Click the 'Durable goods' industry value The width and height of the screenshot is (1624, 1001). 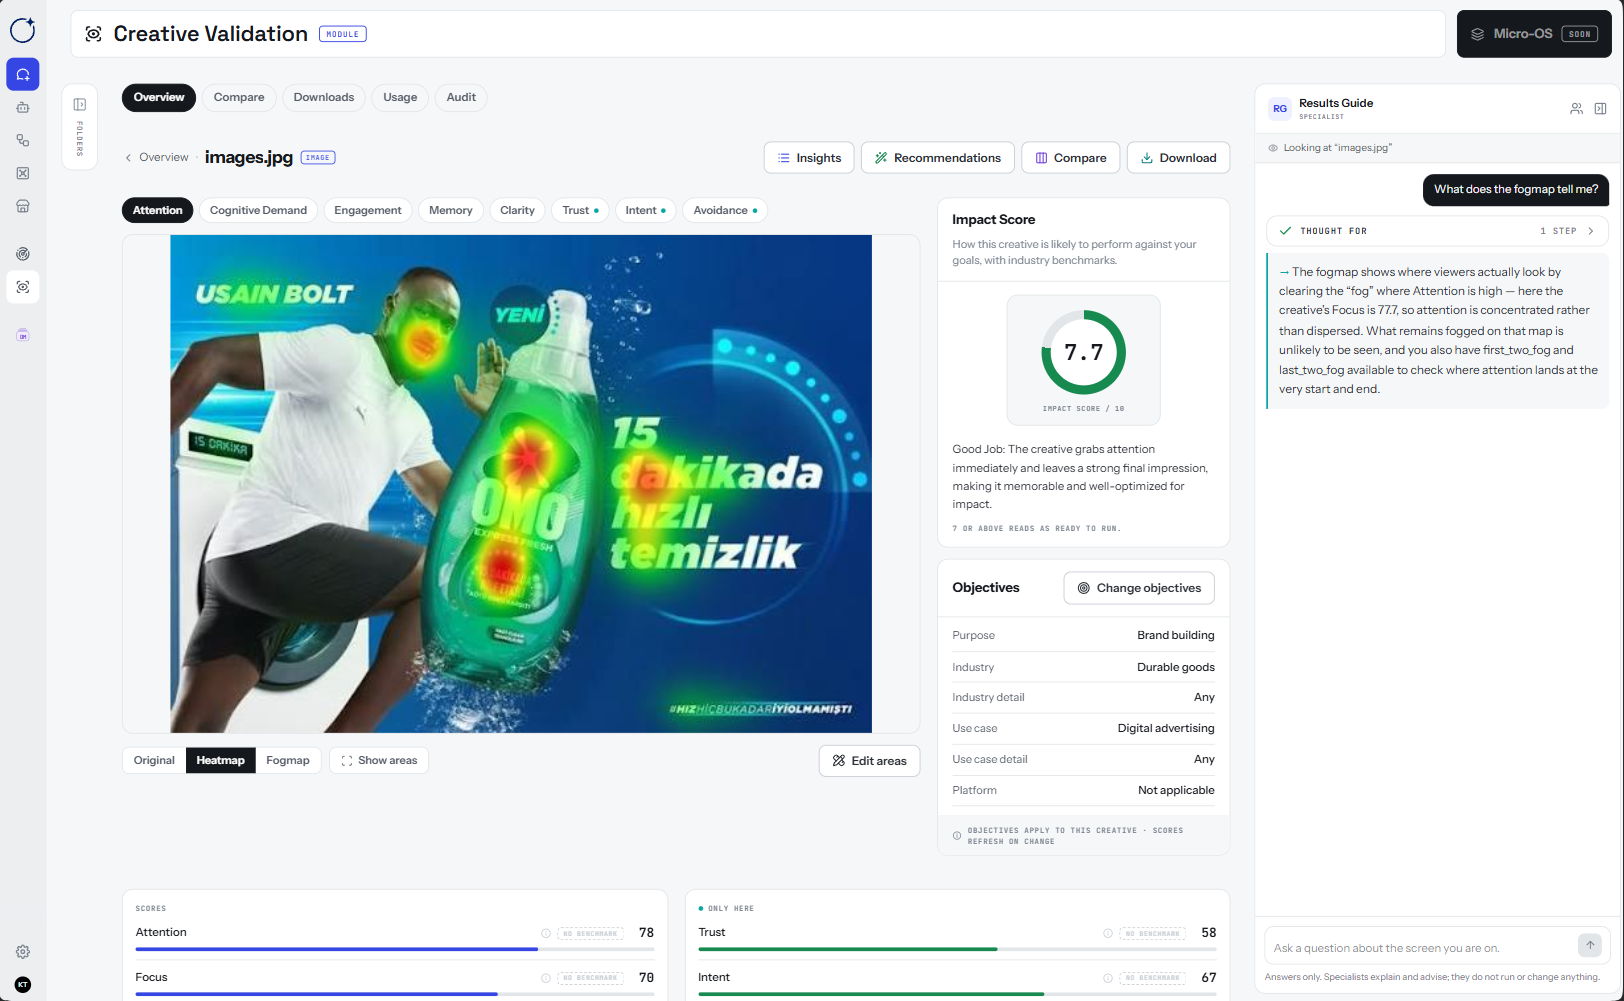[1176, 668]
